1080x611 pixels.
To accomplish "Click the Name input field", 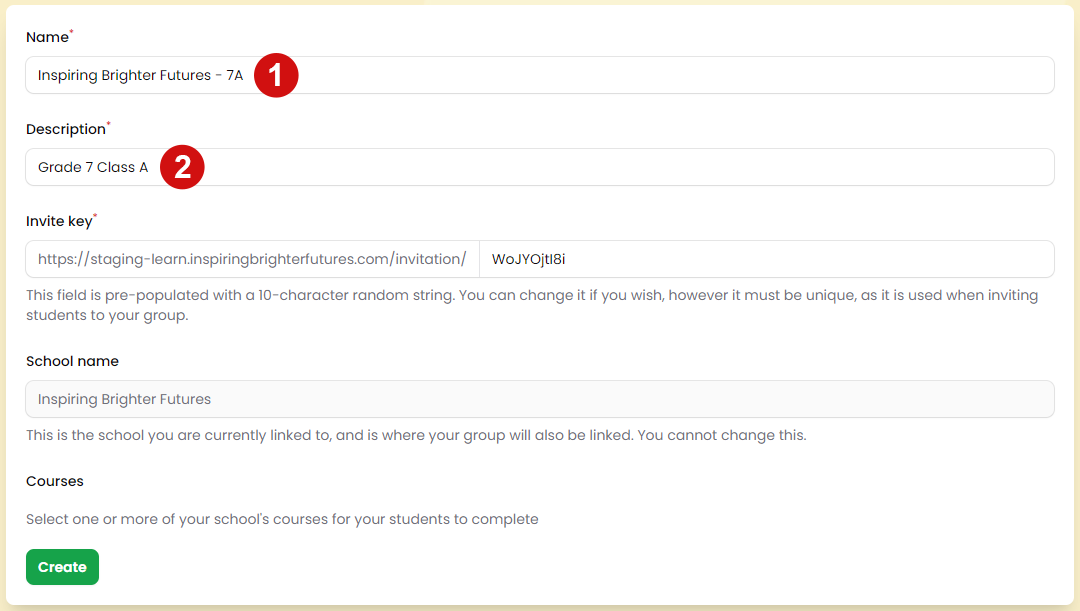I will pyautogui.click(x=539, y=75).
